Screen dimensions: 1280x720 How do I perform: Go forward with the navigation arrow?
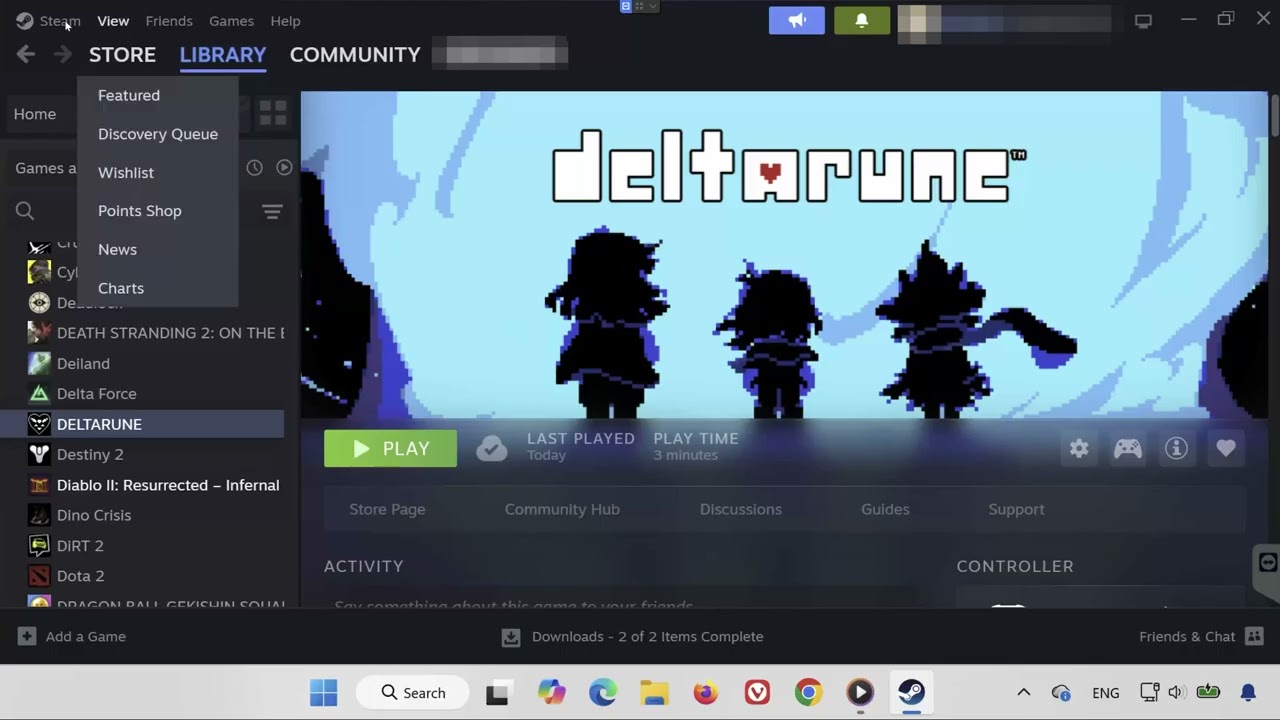click(62, 54)
